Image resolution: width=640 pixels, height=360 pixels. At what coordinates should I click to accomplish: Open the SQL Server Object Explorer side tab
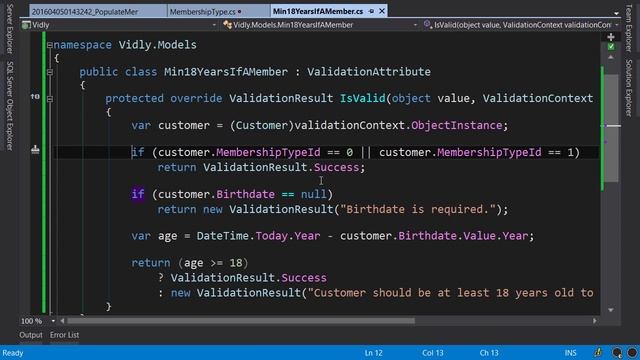point(9,106)
